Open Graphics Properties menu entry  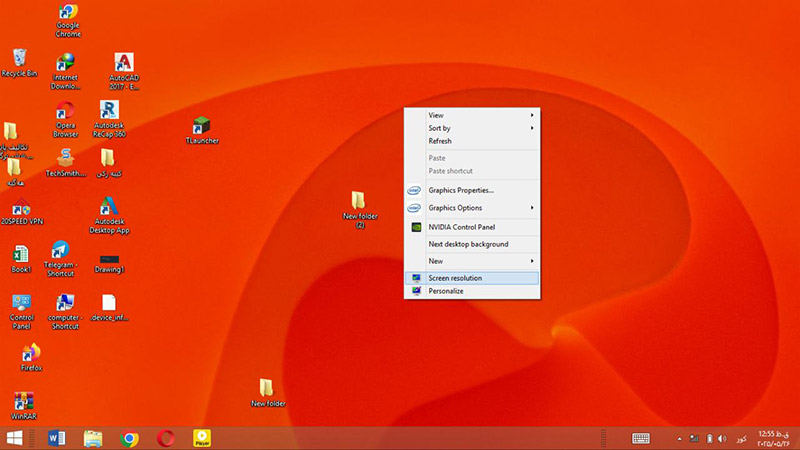point(472,190)
